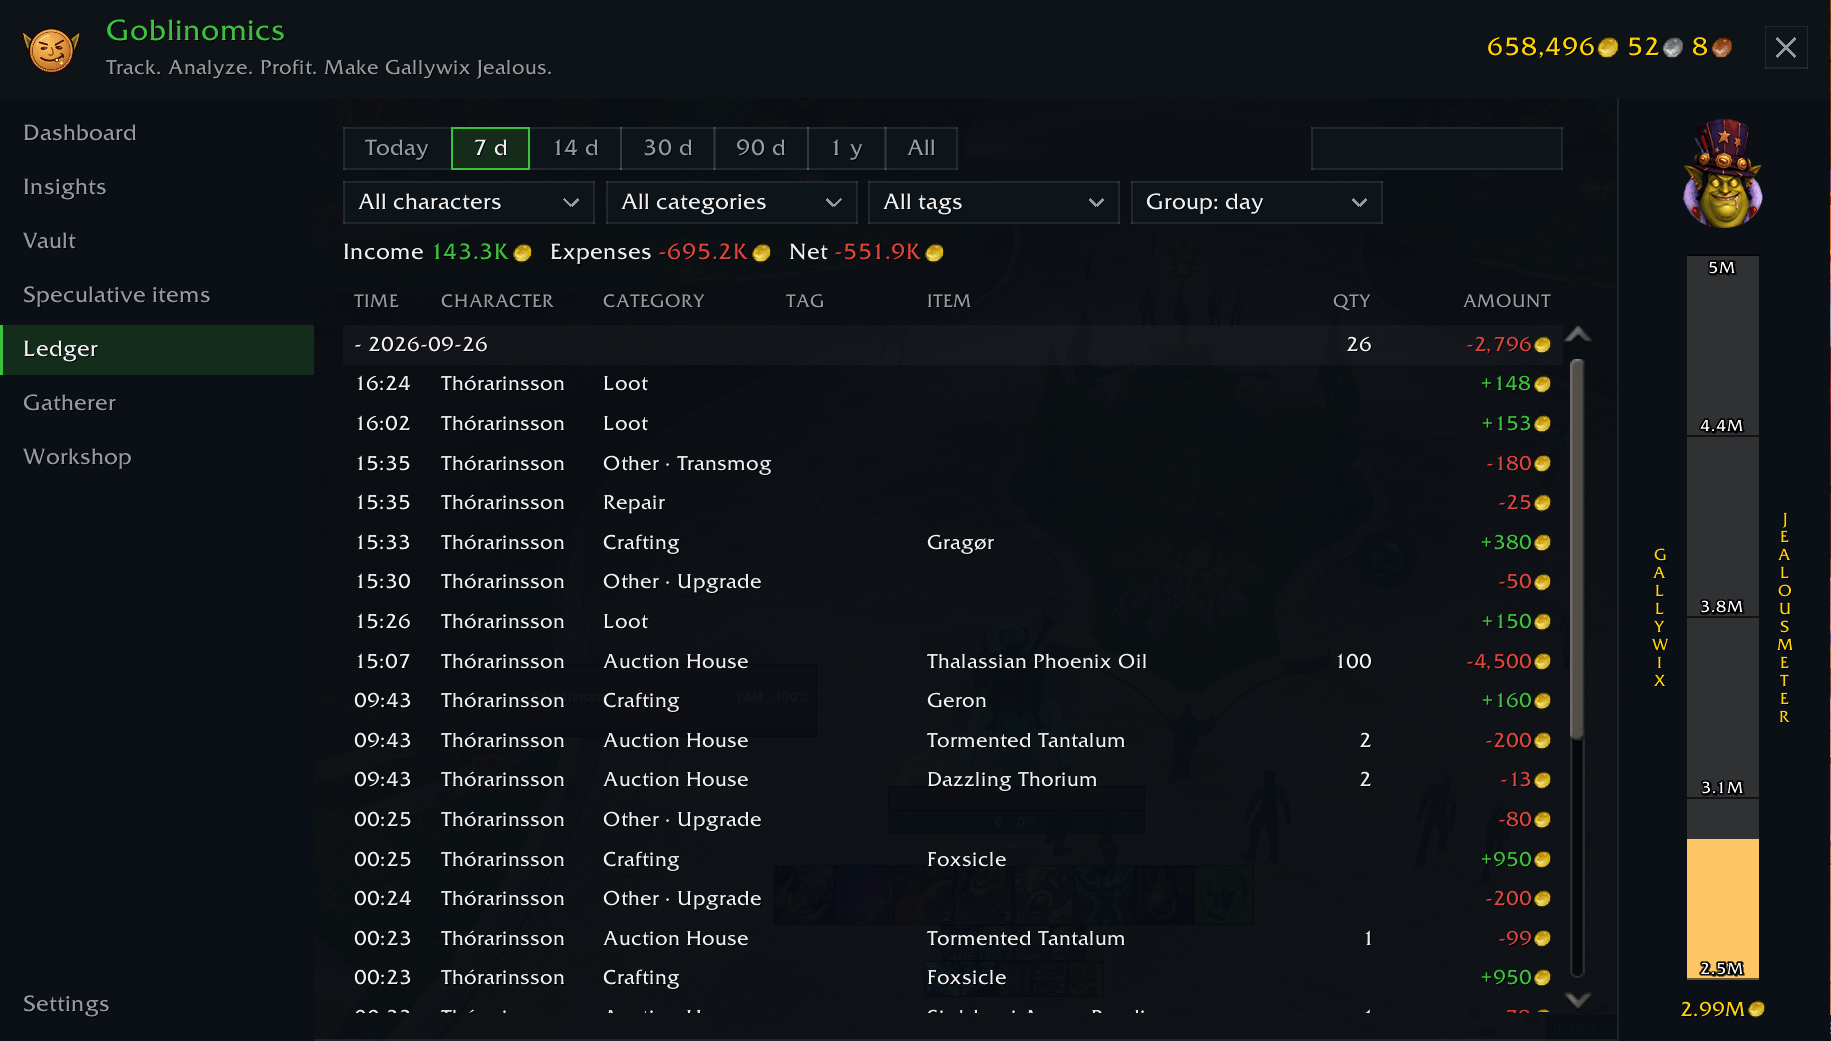Select the Today time range
Viewport: 1831px width, 1041px height.
click(397, 148)
